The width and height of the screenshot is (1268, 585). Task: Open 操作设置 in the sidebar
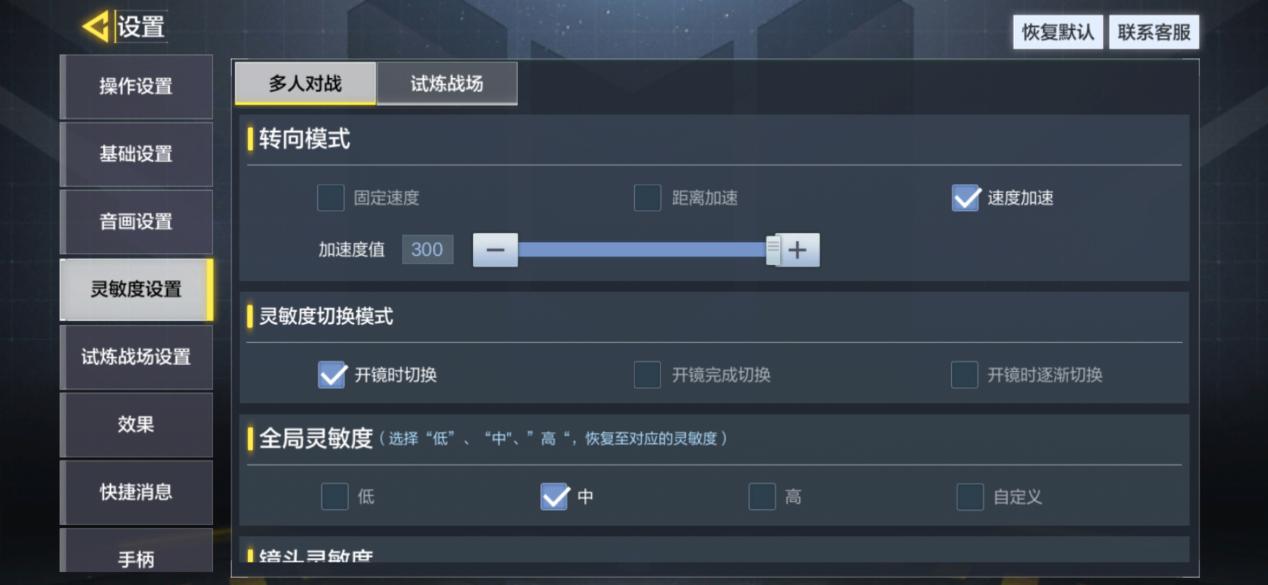136,87
